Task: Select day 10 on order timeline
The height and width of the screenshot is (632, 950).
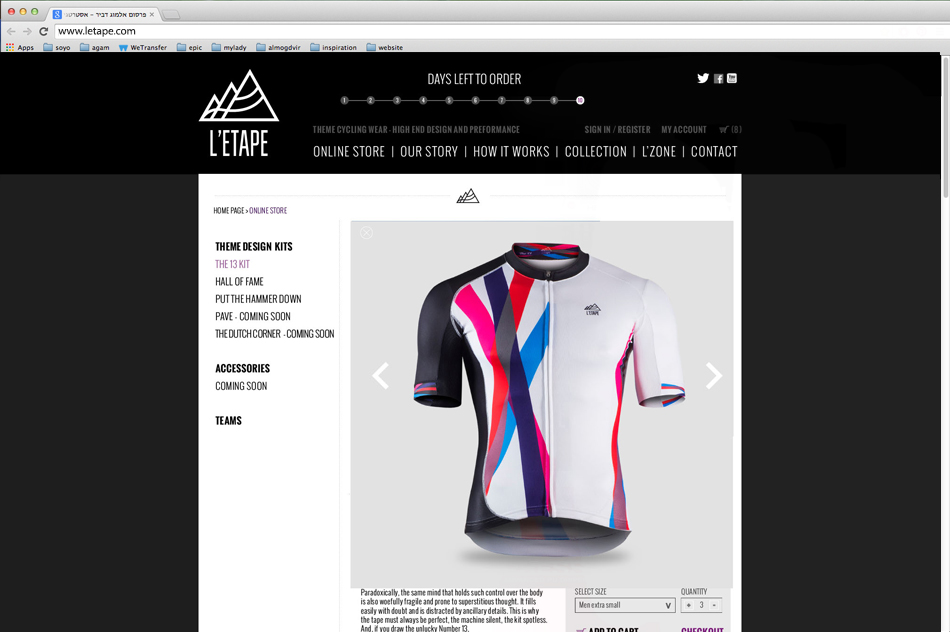Action: [x=580, y=101]
